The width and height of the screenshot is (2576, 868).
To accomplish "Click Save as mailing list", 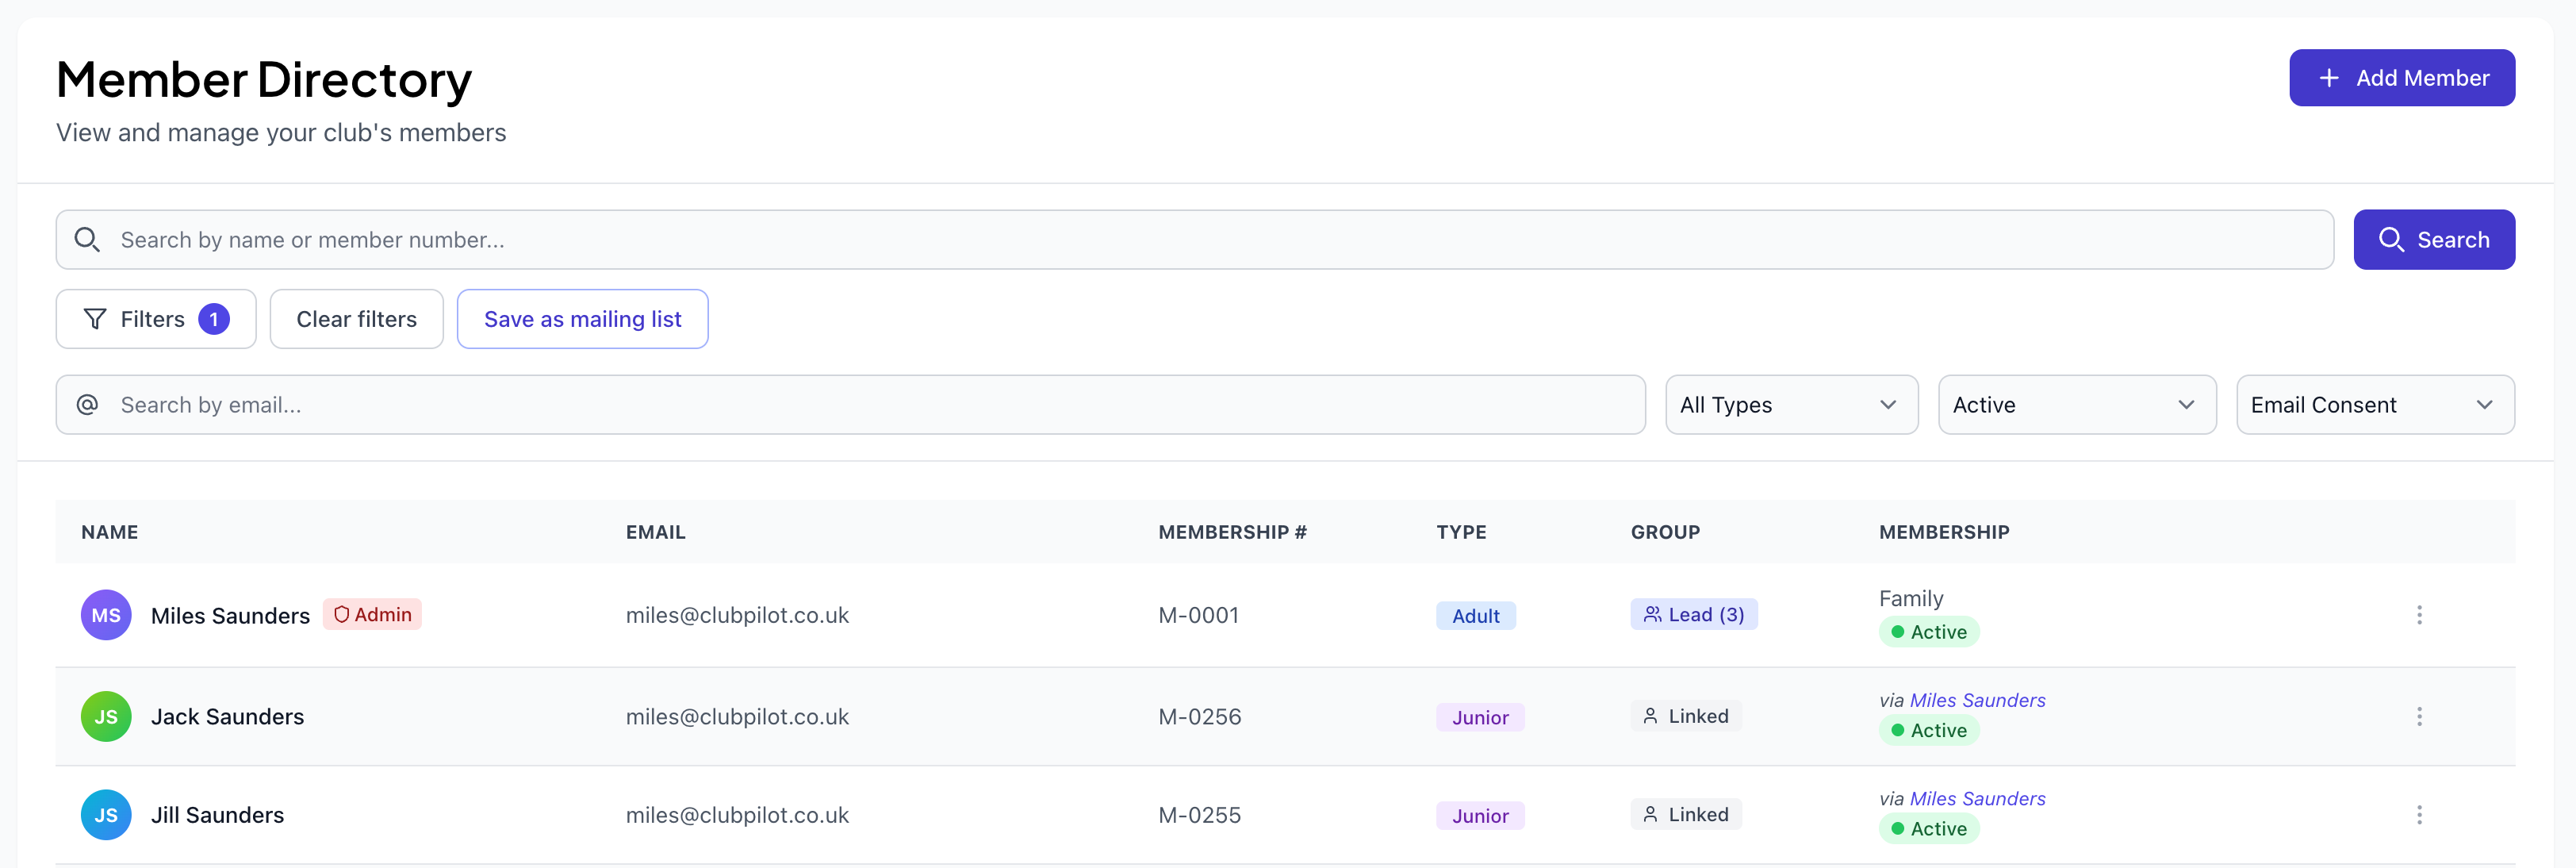I will pos(582,319).
